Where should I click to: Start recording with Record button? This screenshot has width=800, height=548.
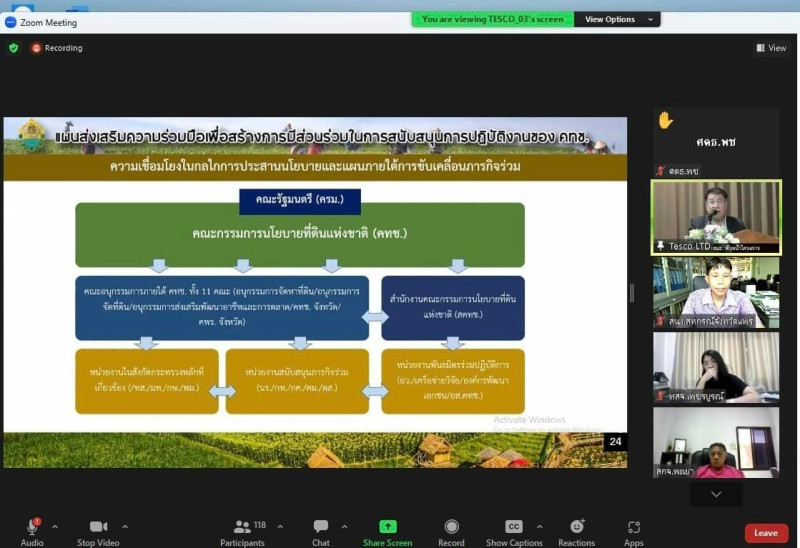tap(451, 530)
